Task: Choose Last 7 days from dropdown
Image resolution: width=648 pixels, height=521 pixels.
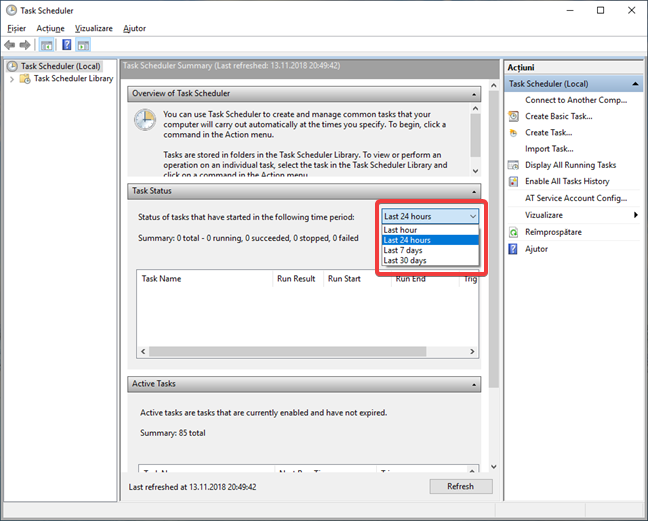Action: tap(430, 250)
